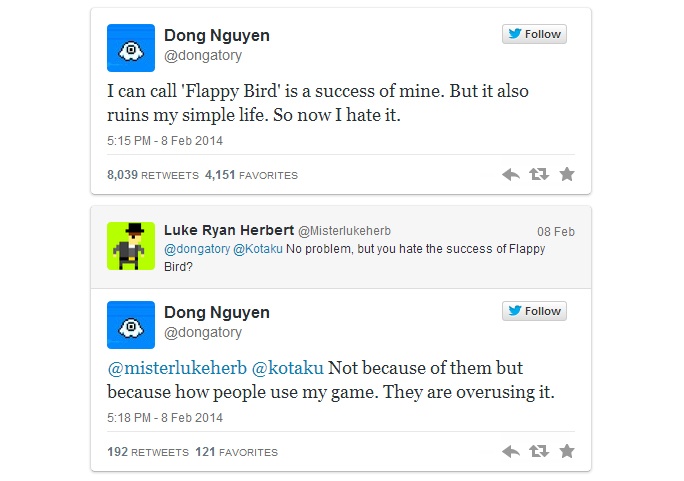Star the 'overusing it' tweet
684x481 pixels.
pyautogui.click(x=567, y=452)
